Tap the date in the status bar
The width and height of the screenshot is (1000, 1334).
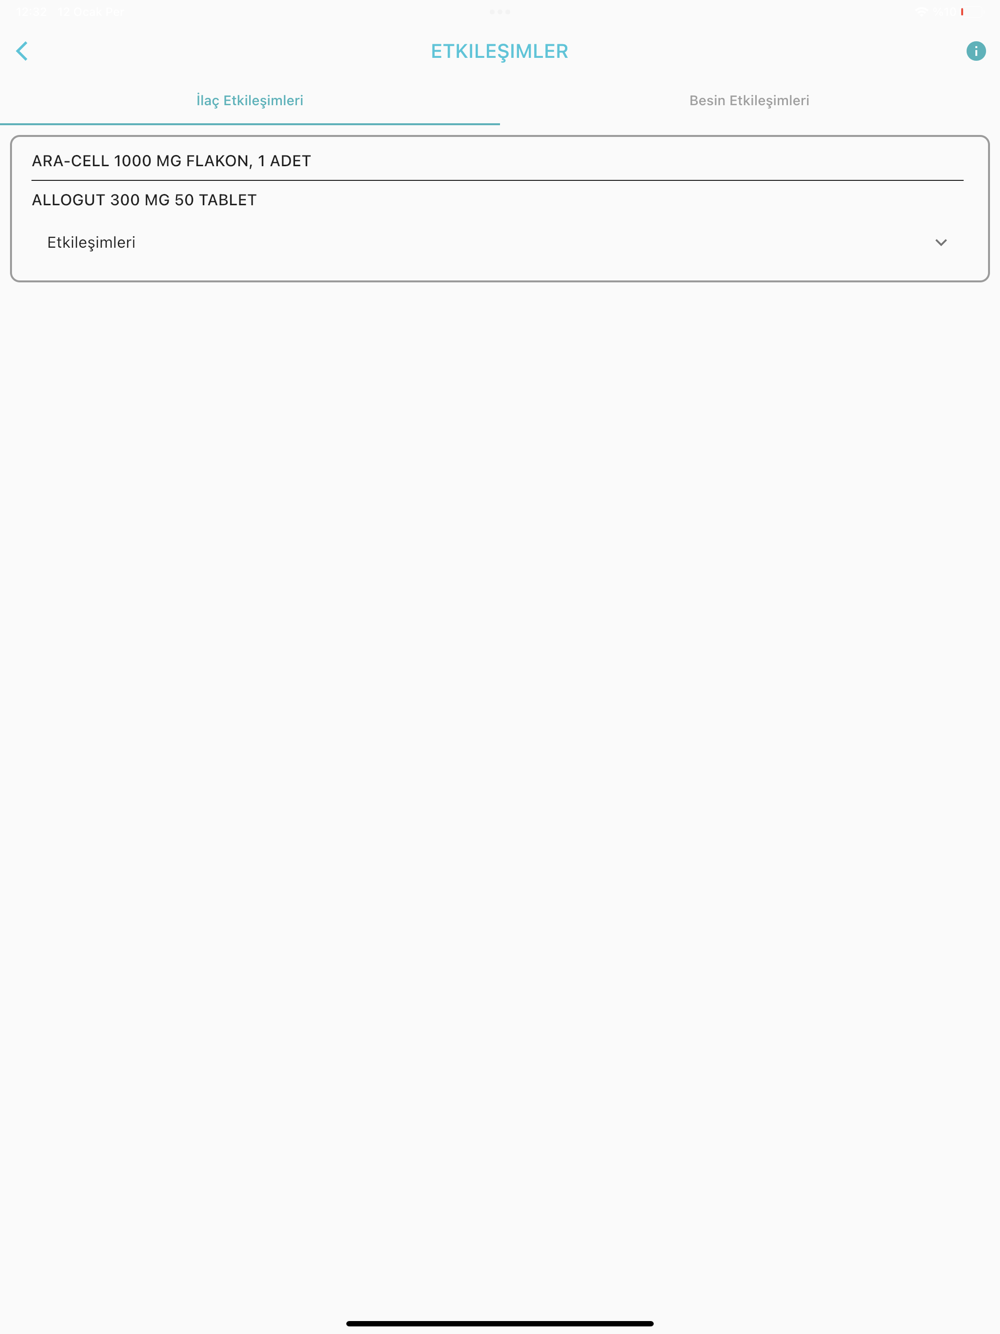click(90, 12)
